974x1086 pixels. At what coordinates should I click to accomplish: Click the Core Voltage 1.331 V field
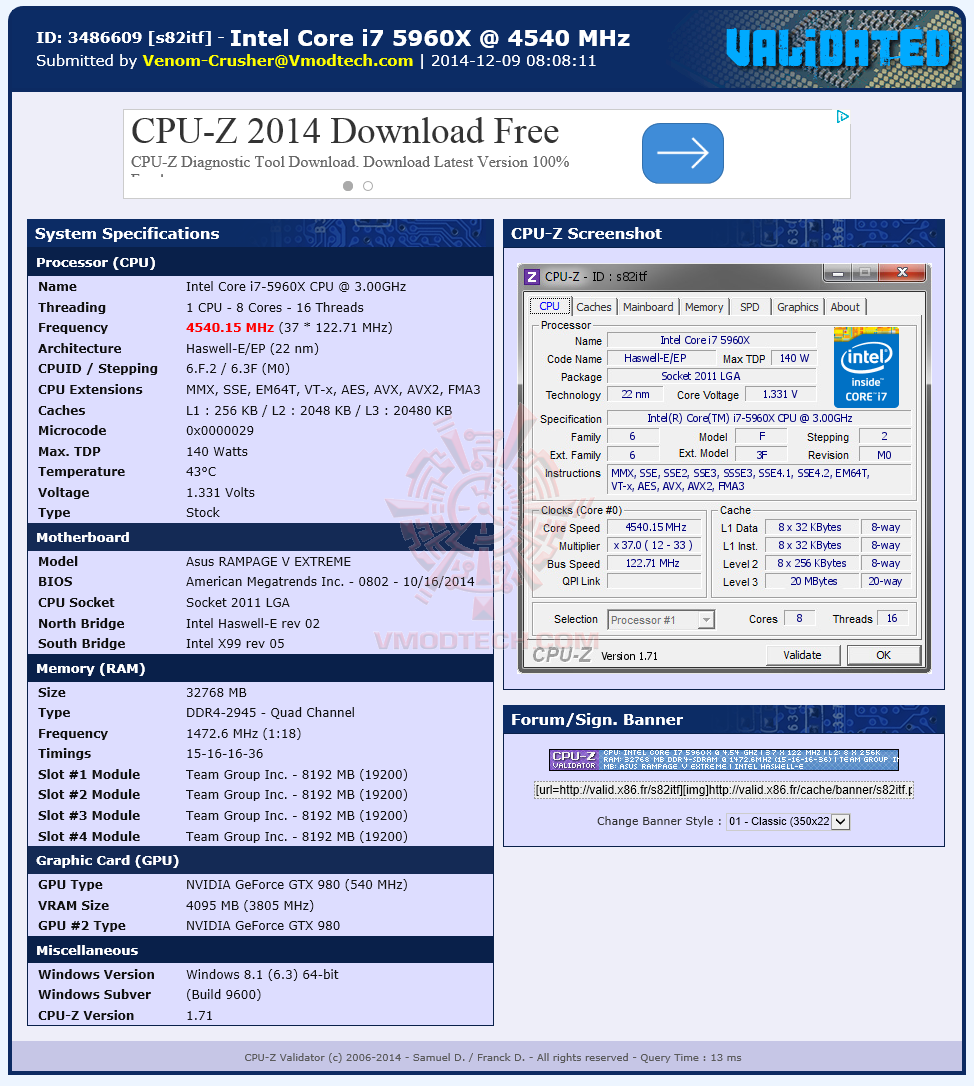pyautogui.click(x=780, y=394)
